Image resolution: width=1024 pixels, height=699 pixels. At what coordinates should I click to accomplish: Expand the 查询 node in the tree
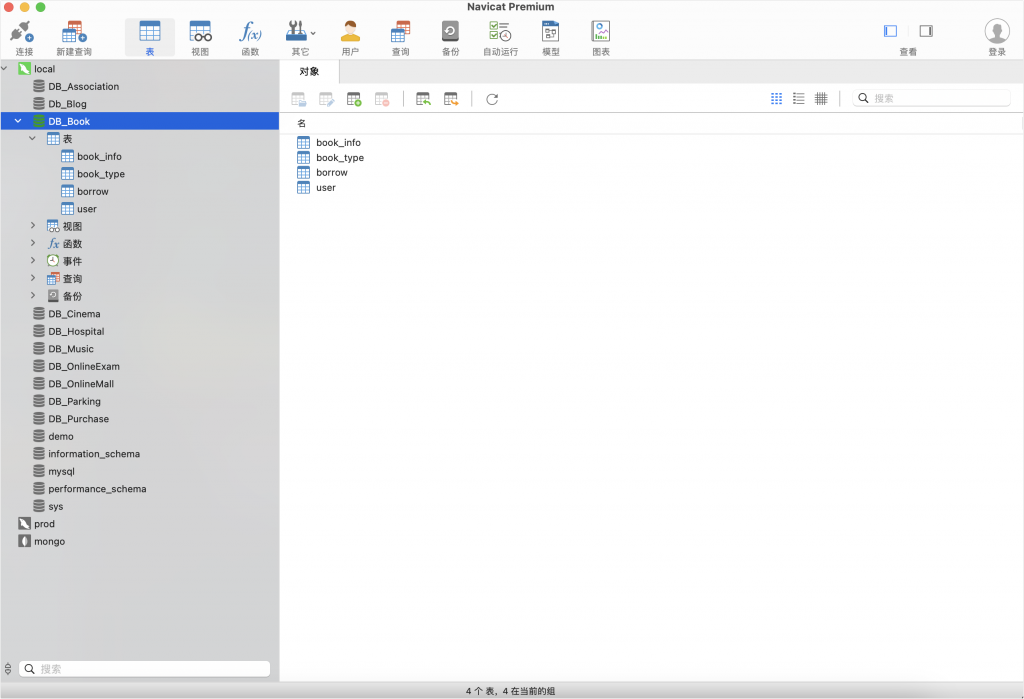point(33,278)
